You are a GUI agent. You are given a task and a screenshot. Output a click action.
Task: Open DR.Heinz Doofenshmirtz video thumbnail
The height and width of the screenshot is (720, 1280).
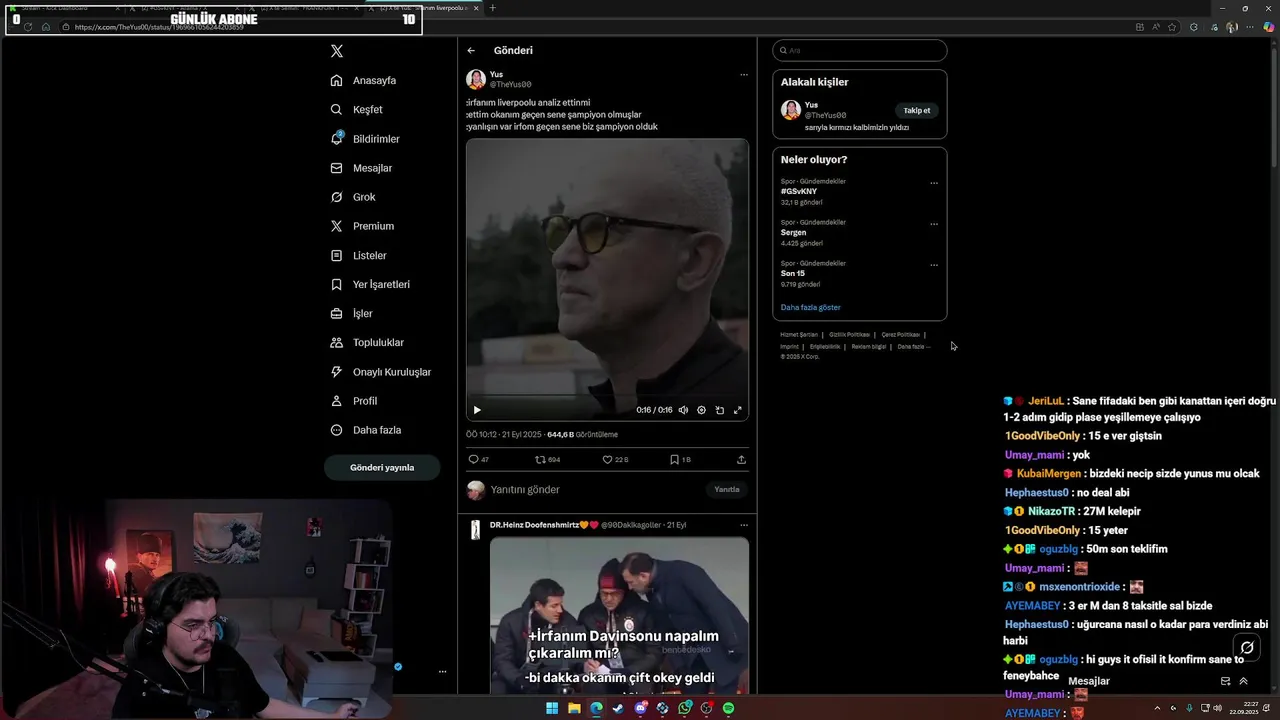tap(619, 615)
